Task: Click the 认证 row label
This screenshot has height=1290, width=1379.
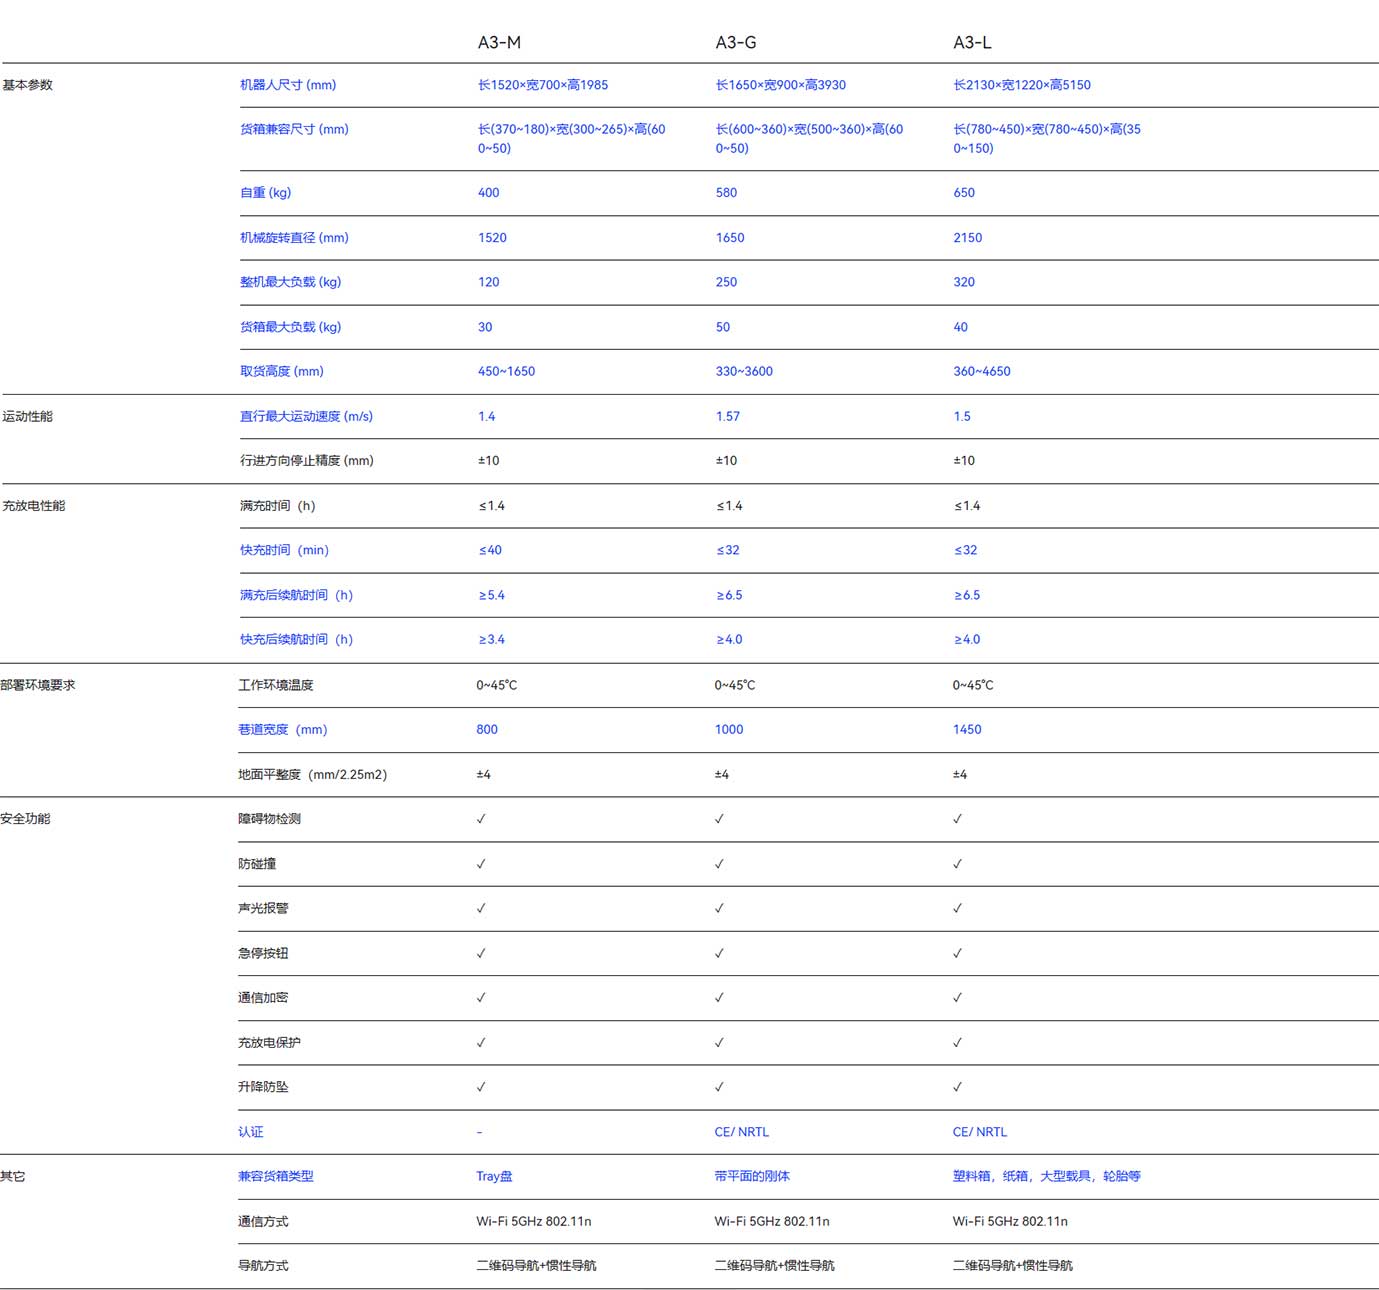Action: [251, 1132]
